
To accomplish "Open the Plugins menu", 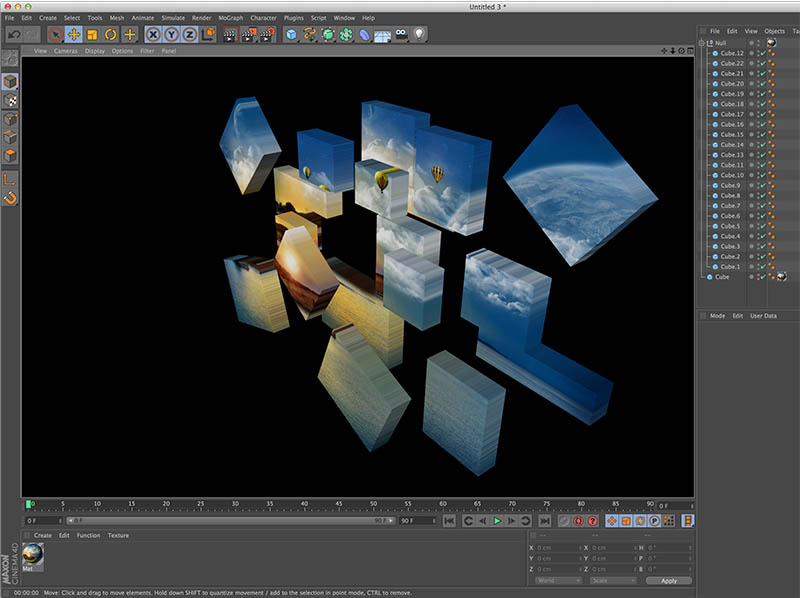I will click(x=293, y=18).
